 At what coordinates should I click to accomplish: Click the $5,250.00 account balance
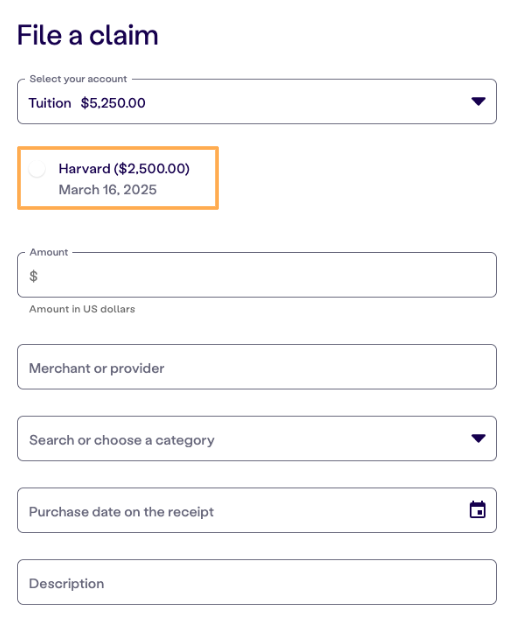pos(113,103)
